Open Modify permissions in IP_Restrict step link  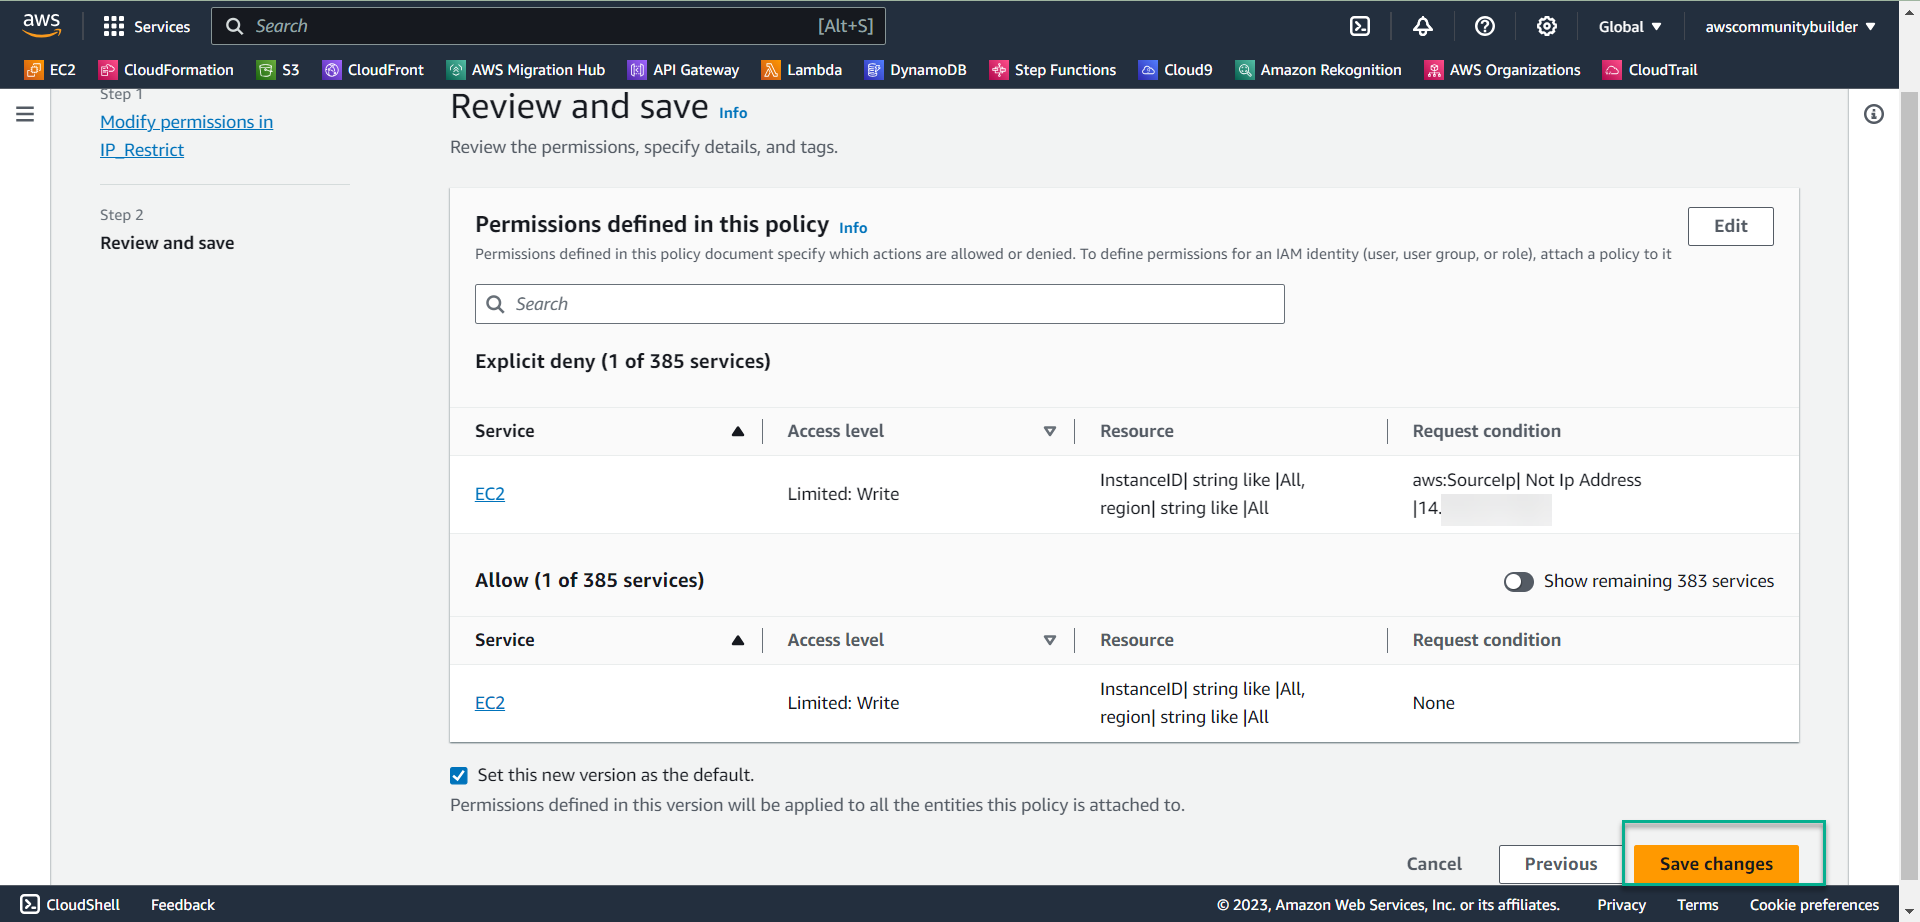pos(186,136)
